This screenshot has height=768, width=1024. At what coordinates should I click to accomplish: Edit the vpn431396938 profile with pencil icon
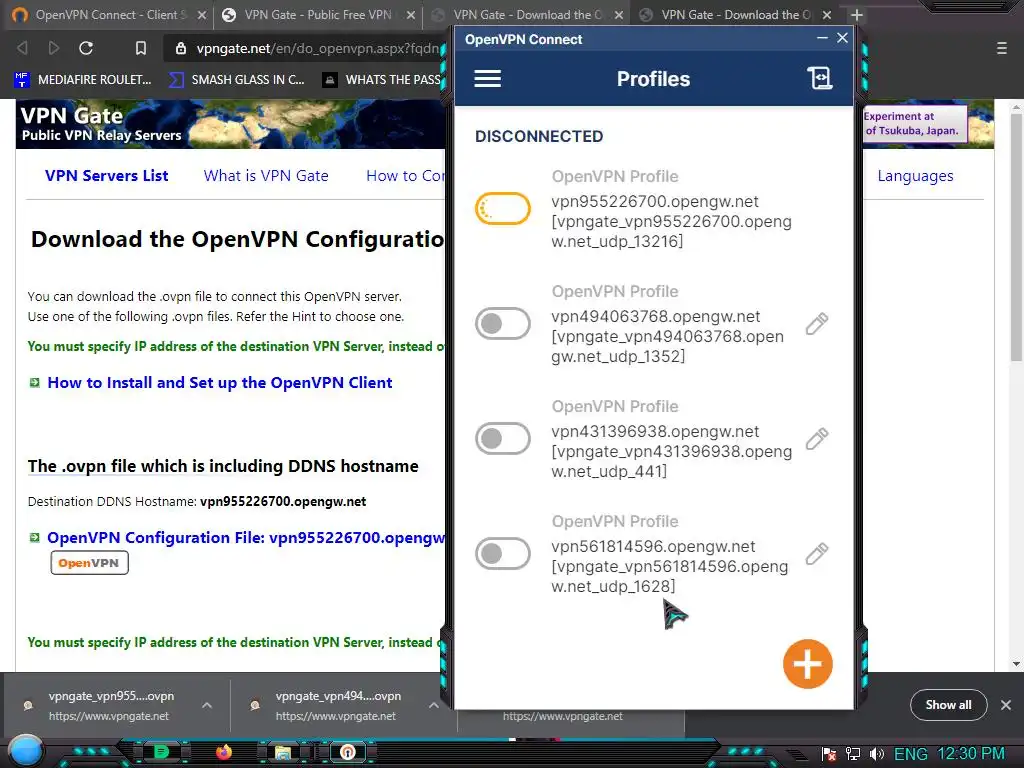click(816, 439)
